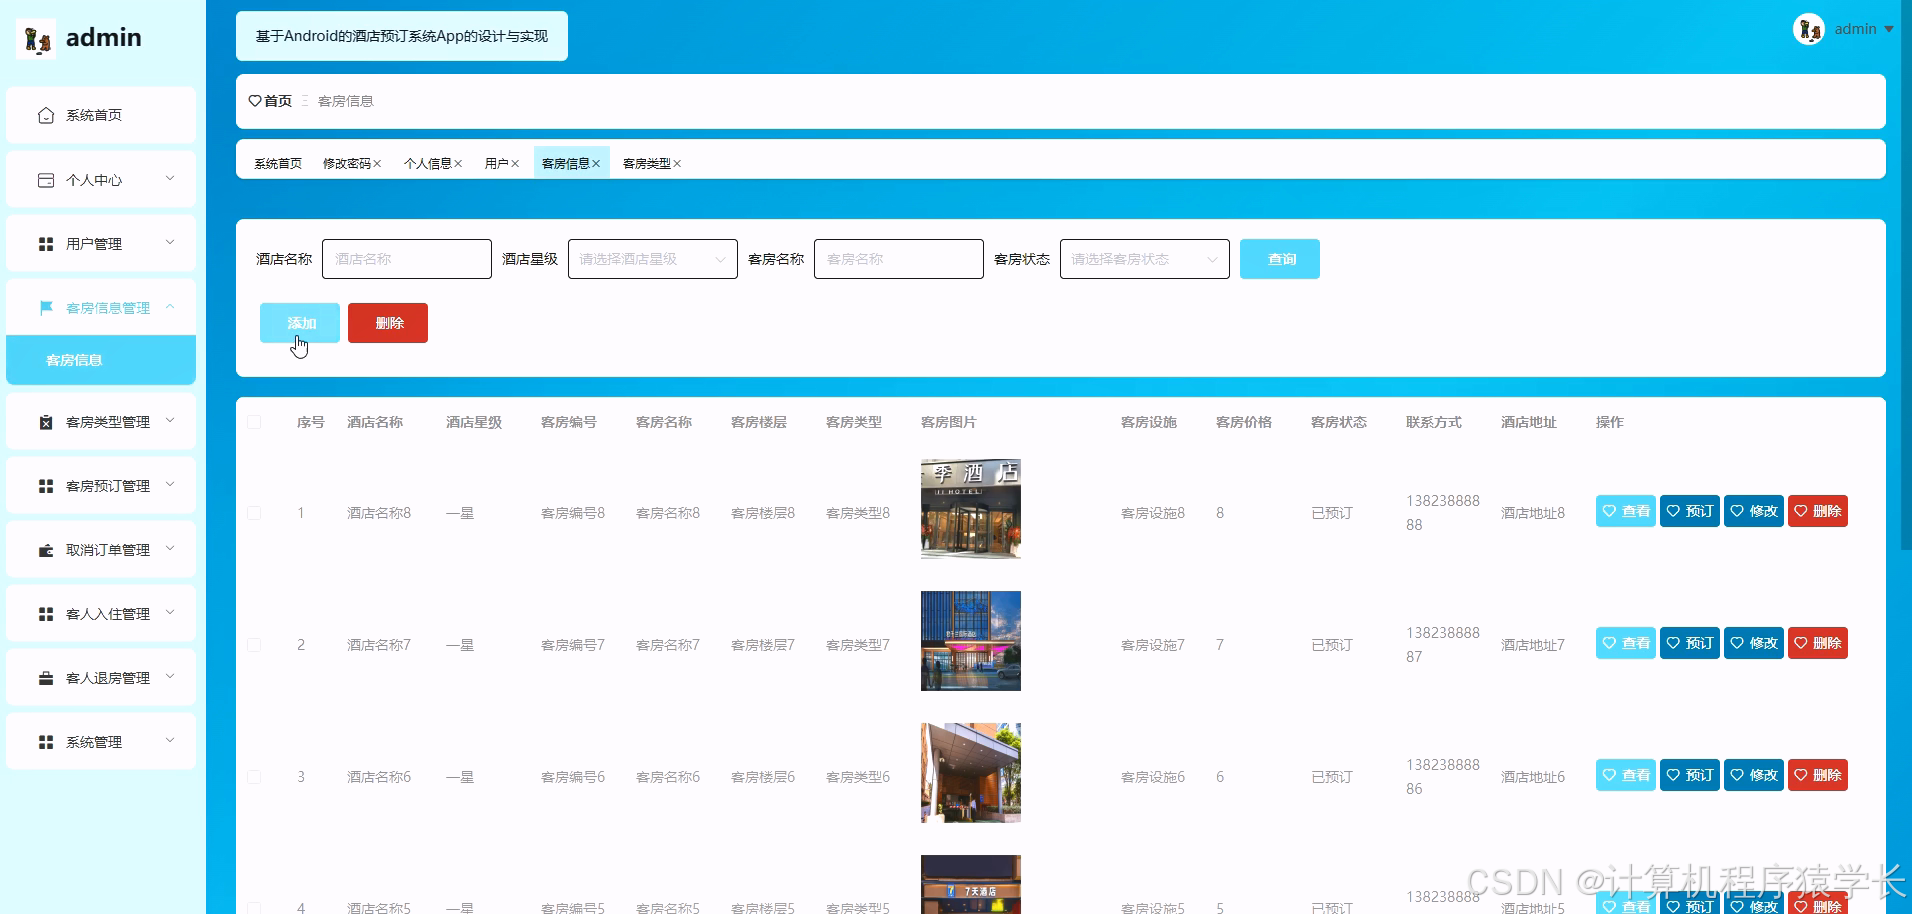
Task: Click the user avatar at top right
Action: point(1809,29)
